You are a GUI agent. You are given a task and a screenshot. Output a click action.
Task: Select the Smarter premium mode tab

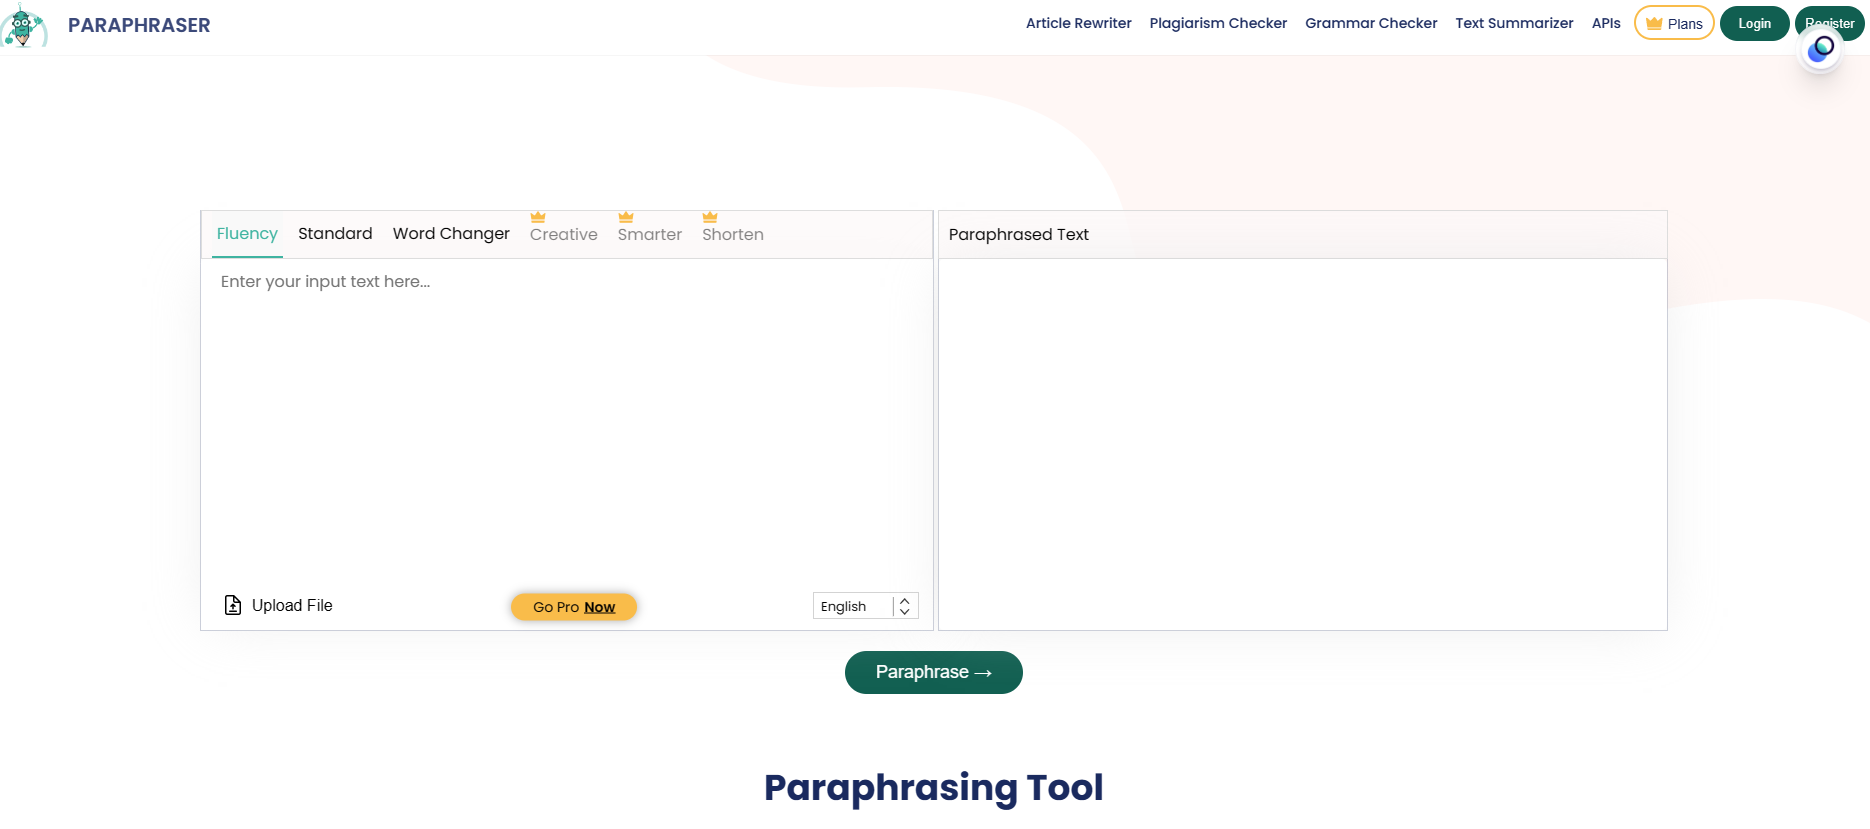click(650, 235)
